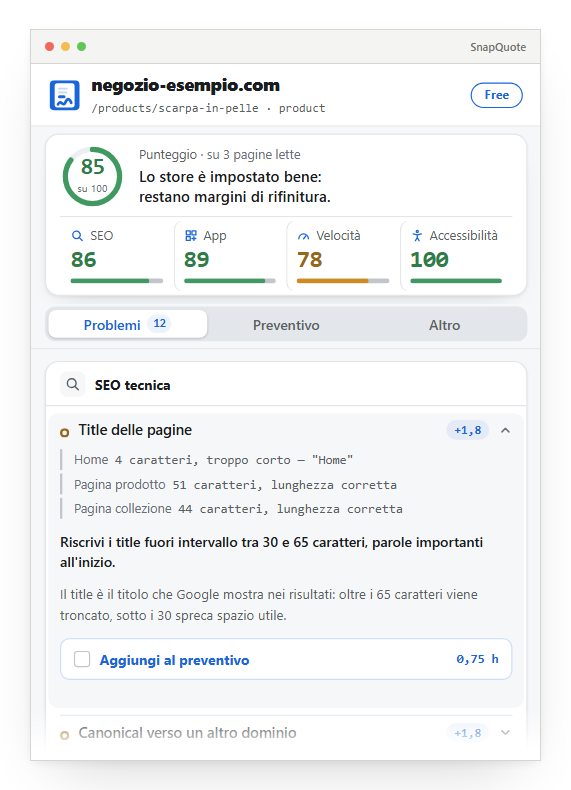Image resolution: width=571 pixels, height=790 pixels.
Task: Click the Free plan badge button
Action: click(496, 95)
